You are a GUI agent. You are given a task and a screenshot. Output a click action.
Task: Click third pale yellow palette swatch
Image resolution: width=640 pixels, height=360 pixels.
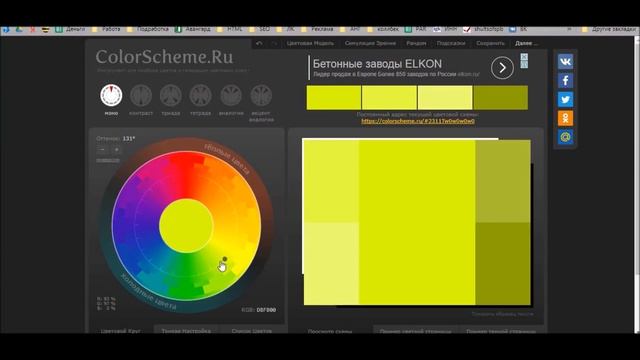point(445,98)
